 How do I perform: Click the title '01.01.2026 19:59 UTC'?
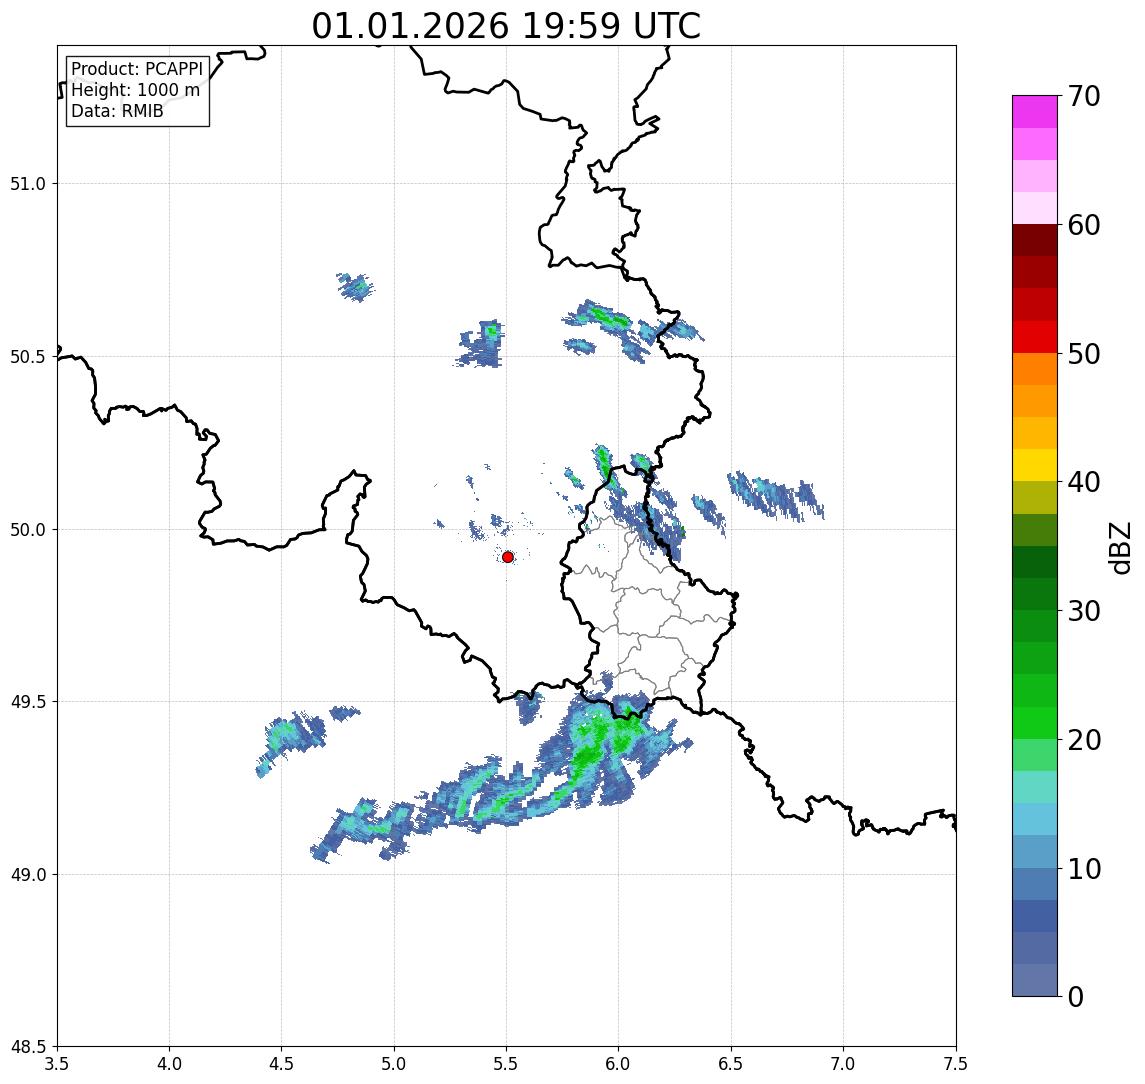pos(506,26)
